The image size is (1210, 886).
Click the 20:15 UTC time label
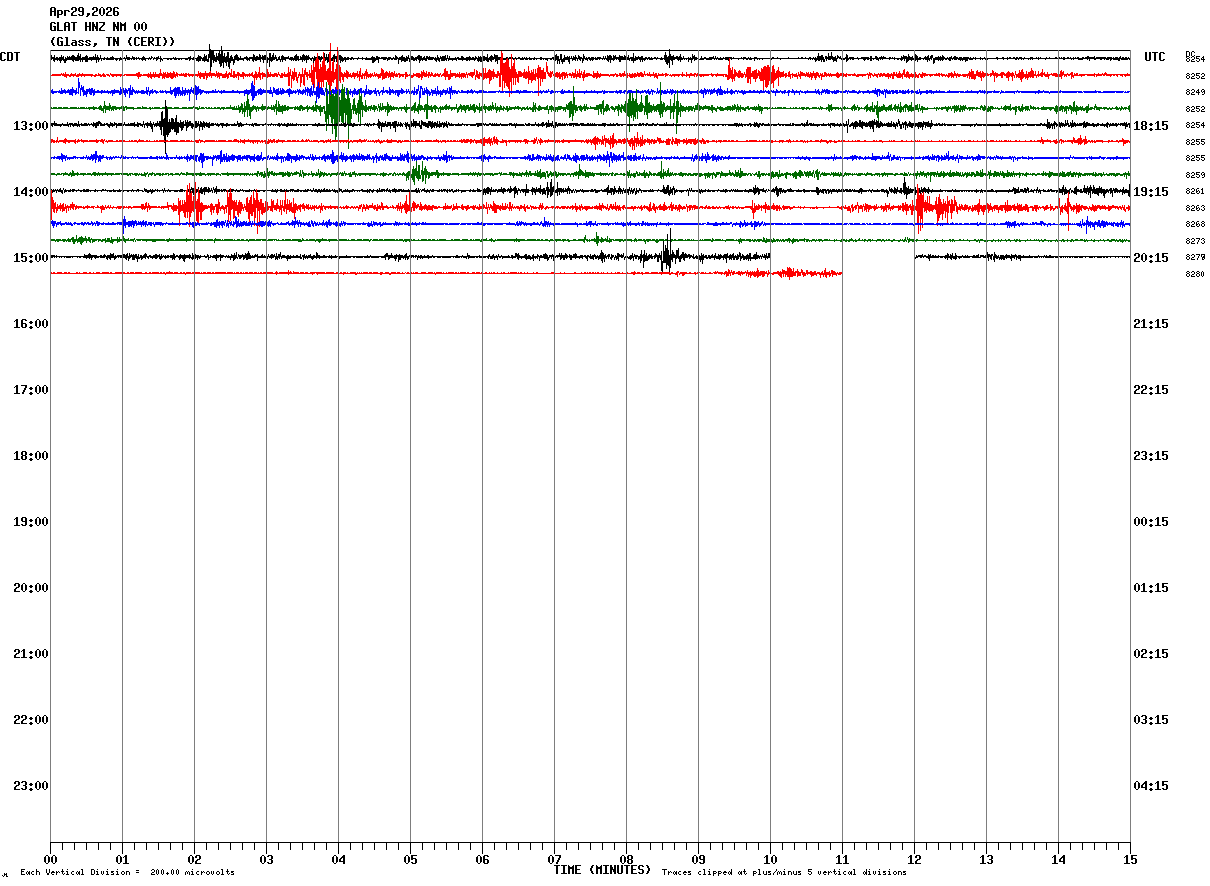coord(1151,258)
